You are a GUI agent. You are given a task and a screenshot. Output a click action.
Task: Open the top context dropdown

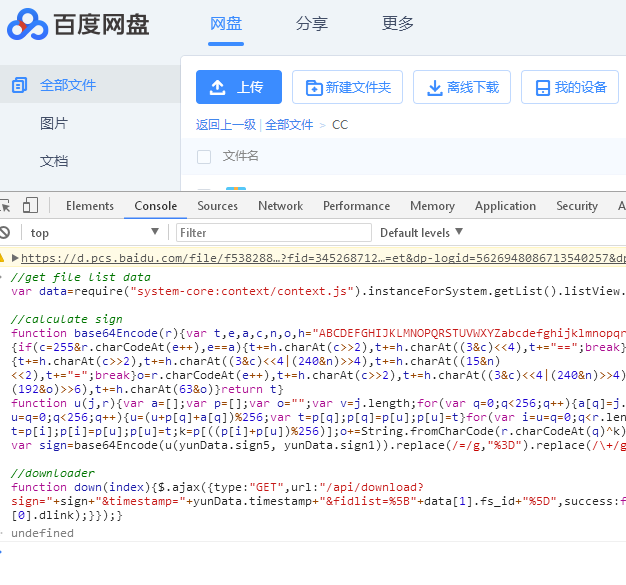click(95, 232)
